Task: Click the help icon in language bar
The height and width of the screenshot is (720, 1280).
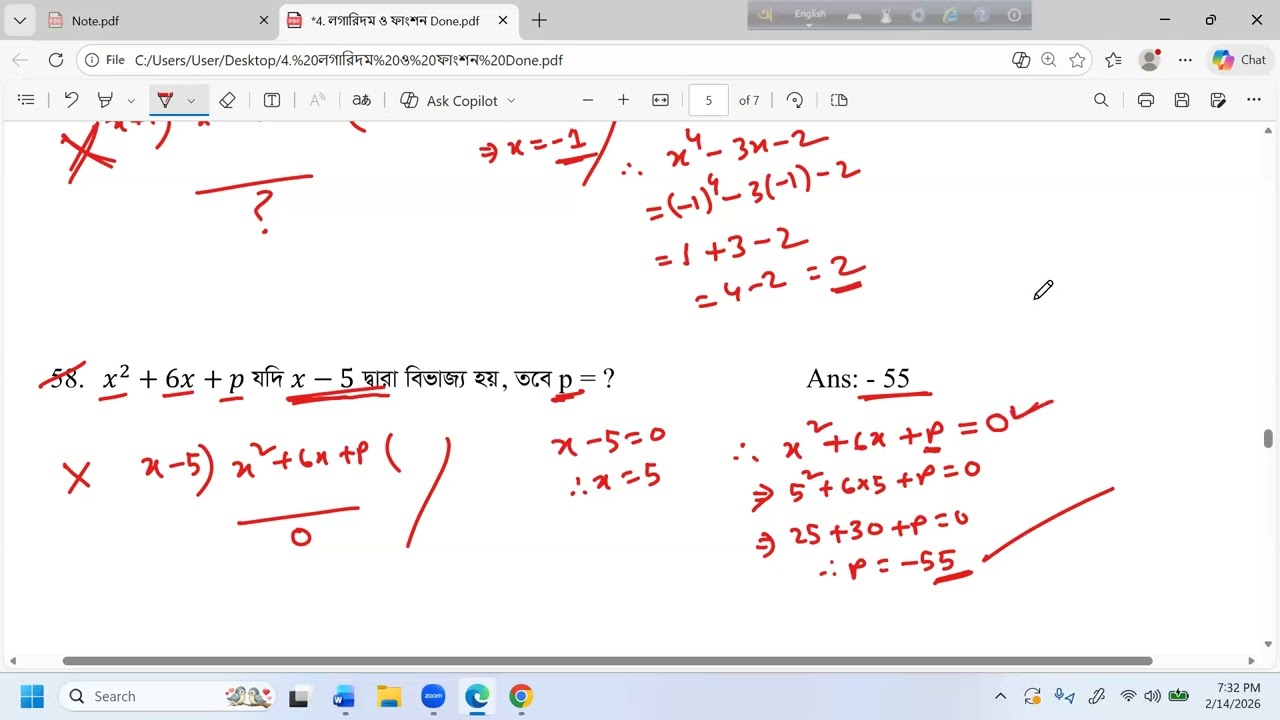Action: tap(983, 15)
